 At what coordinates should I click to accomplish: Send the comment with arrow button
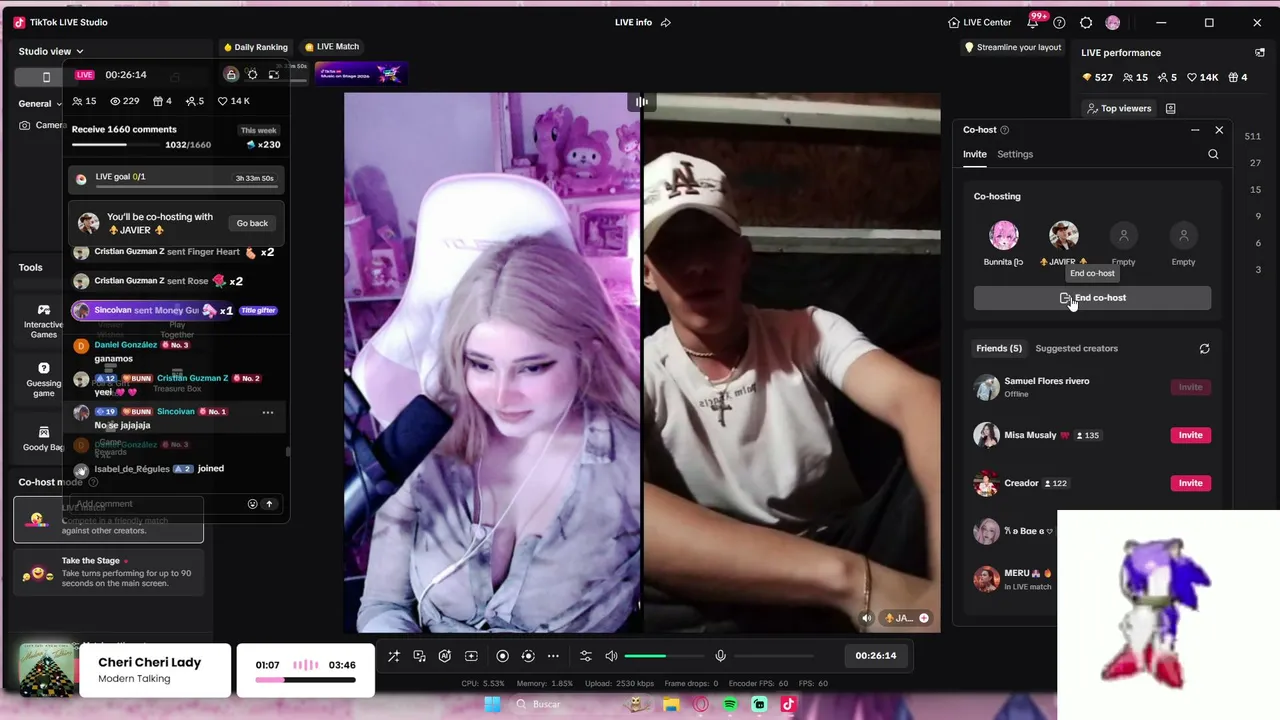(x=269, y=504)
